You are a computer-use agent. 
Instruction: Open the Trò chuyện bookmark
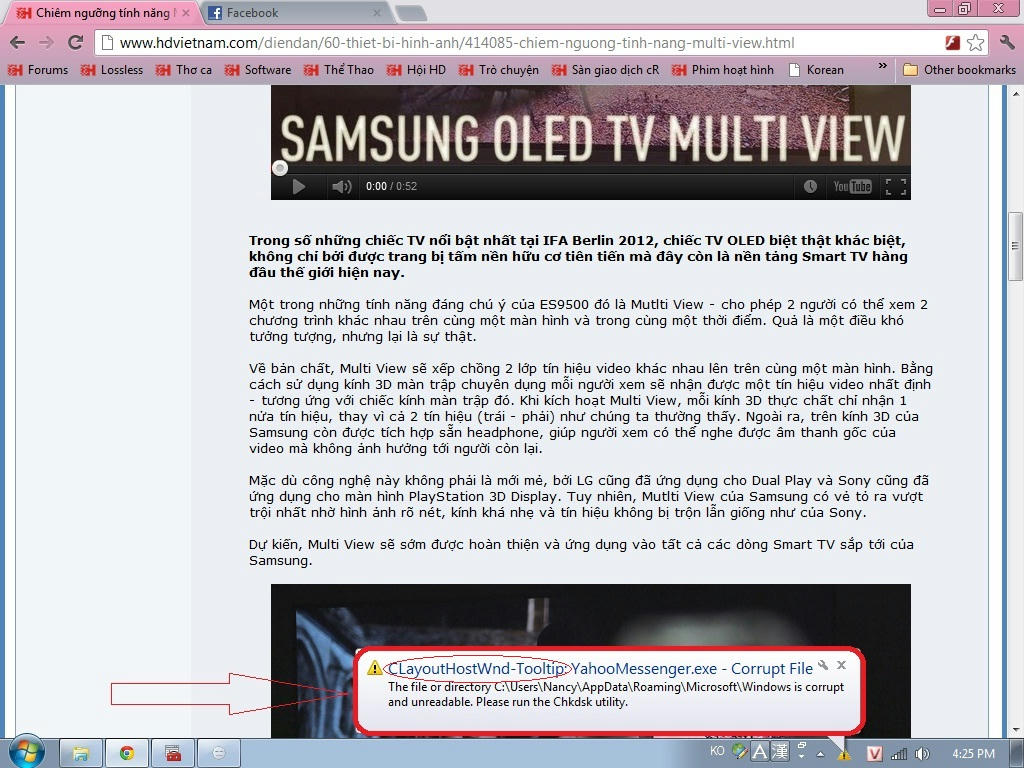click(x=499, y=70)
